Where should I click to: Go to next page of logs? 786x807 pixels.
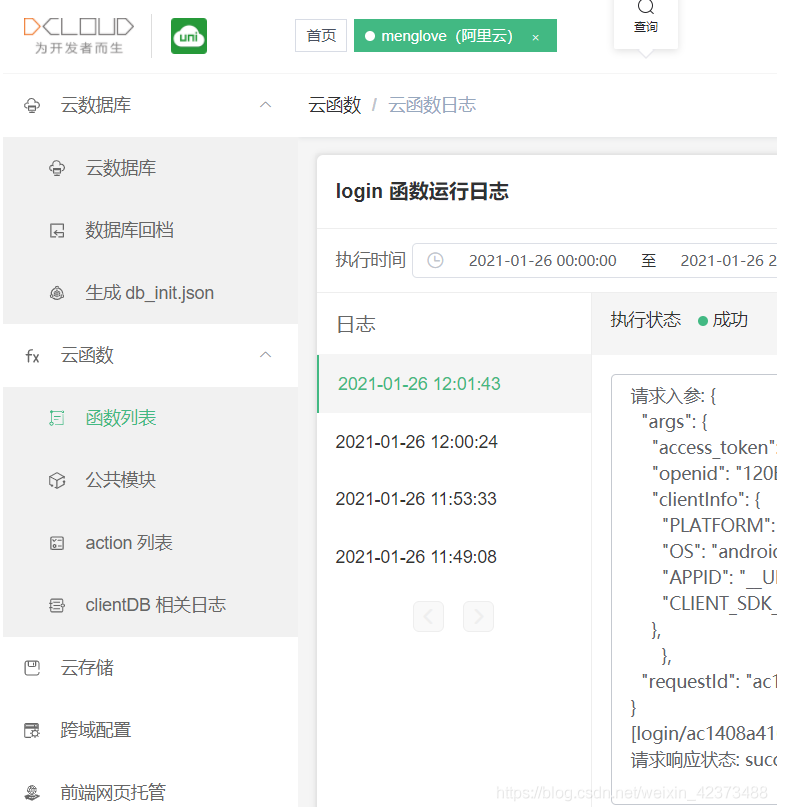(x=478, y=616)
